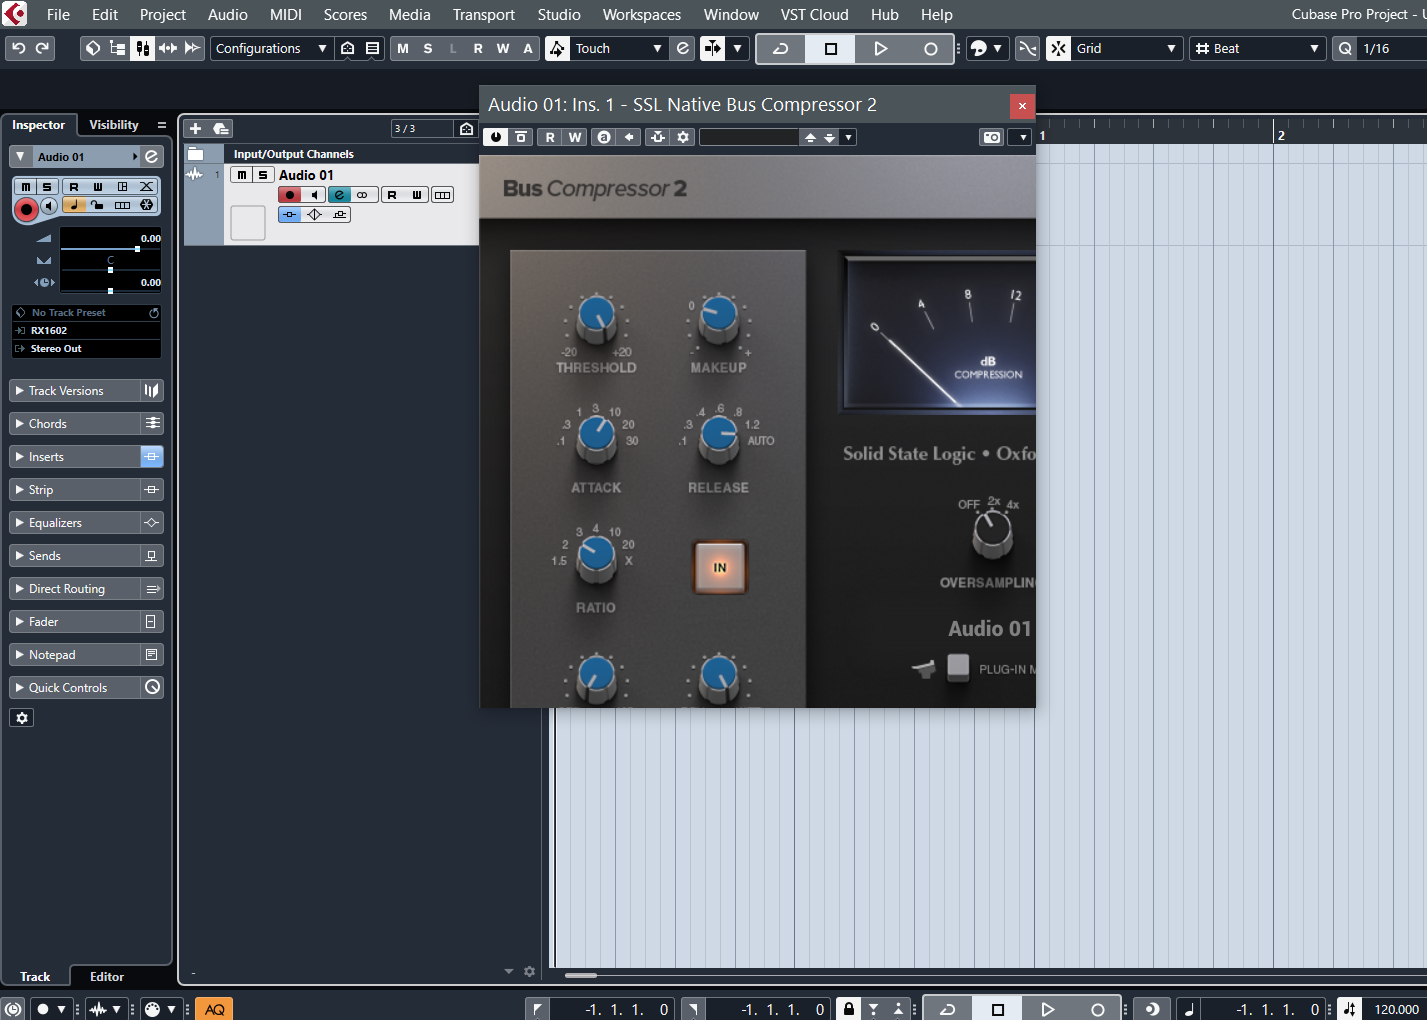Image resolution: width=1427 pixels, height=1020 pixels.
Task: Toggle Monitor speaker on Audio 01 track
Action: (x=313, y=195)
